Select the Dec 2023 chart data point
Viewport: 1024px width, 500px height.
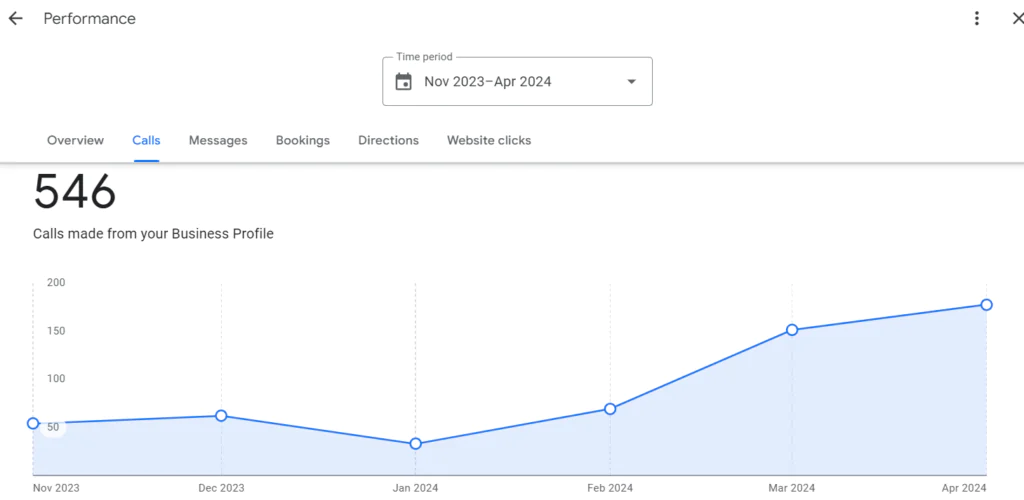pos(221,416)
